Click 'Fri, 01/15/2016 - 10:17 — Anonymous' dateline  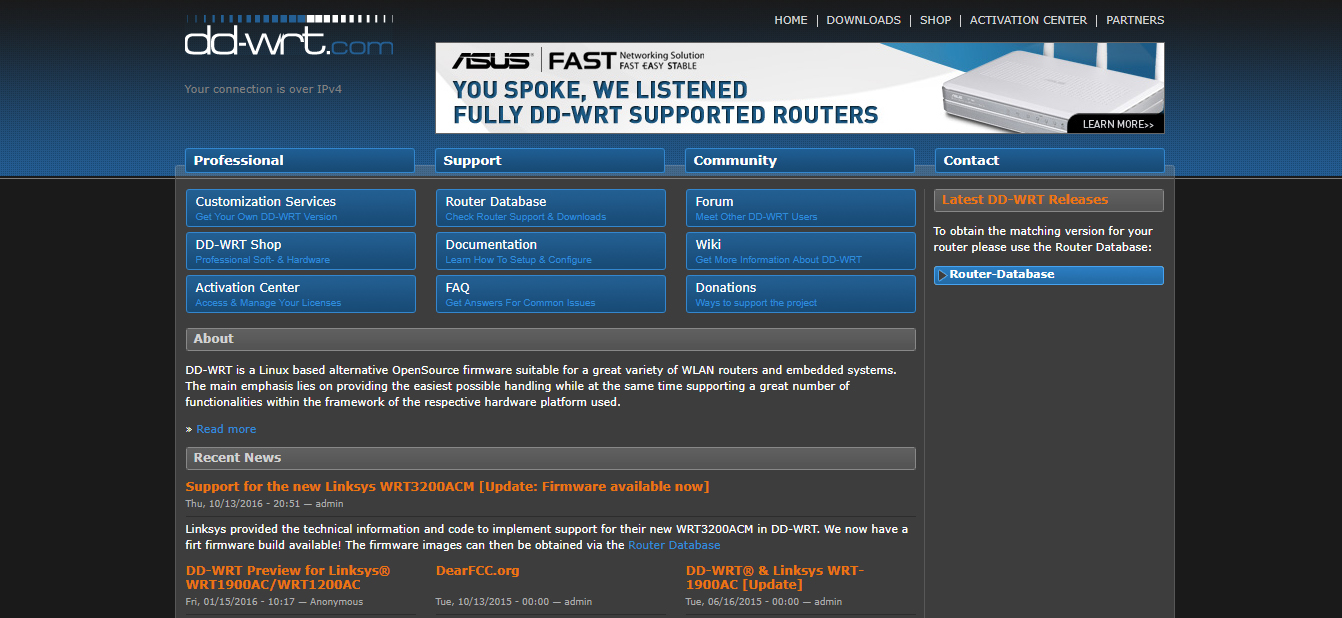pos(275,602)
